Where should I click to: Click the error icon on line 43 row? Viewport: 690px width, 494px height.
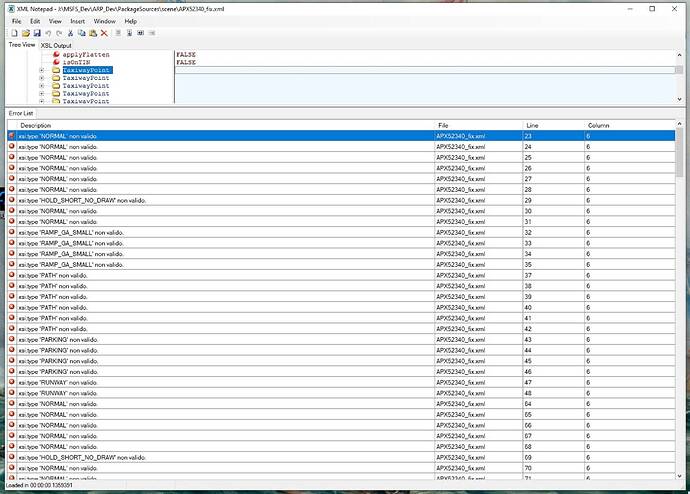12,339
